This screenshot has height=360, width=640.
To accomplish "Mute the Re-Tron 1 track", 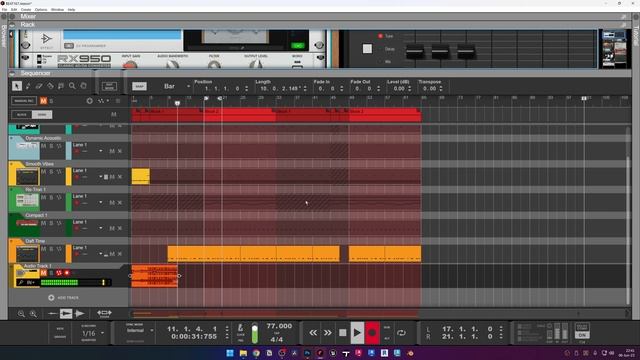I will pos(44,198).
